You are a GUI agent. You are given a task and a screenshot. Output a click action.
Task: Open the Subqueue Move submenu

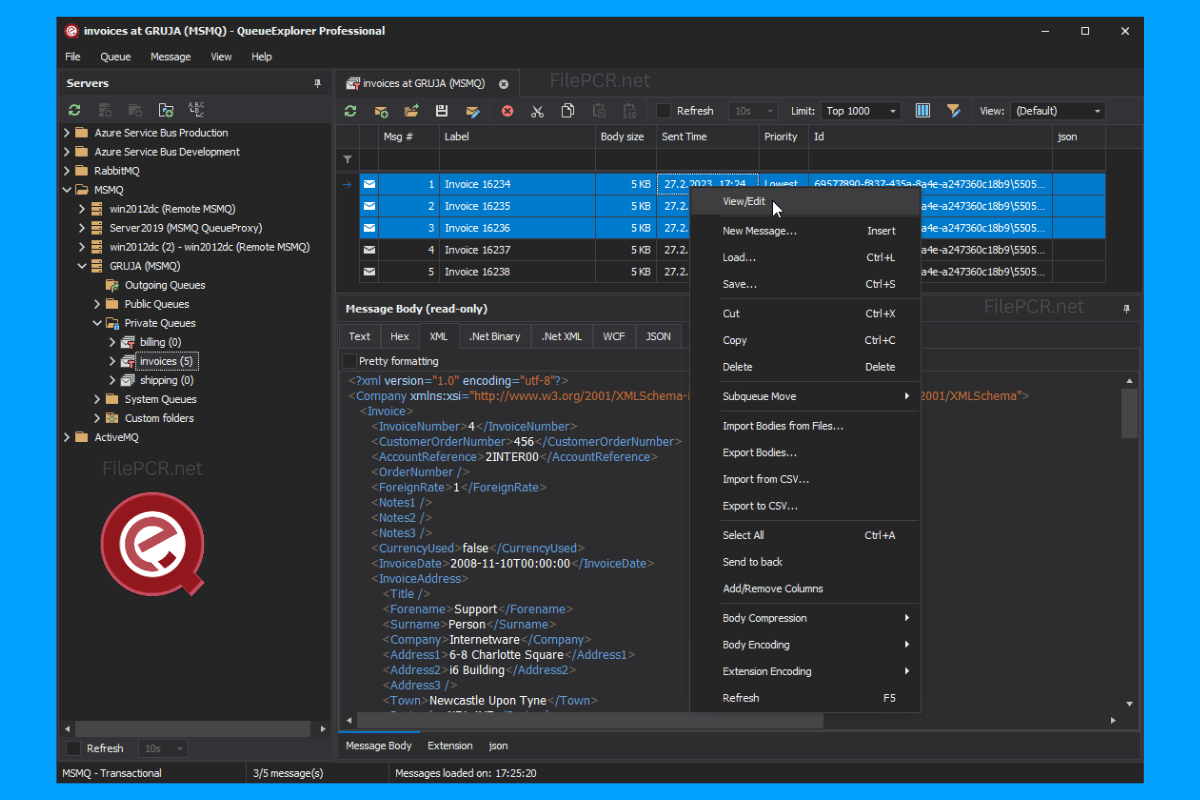[805, 397]
